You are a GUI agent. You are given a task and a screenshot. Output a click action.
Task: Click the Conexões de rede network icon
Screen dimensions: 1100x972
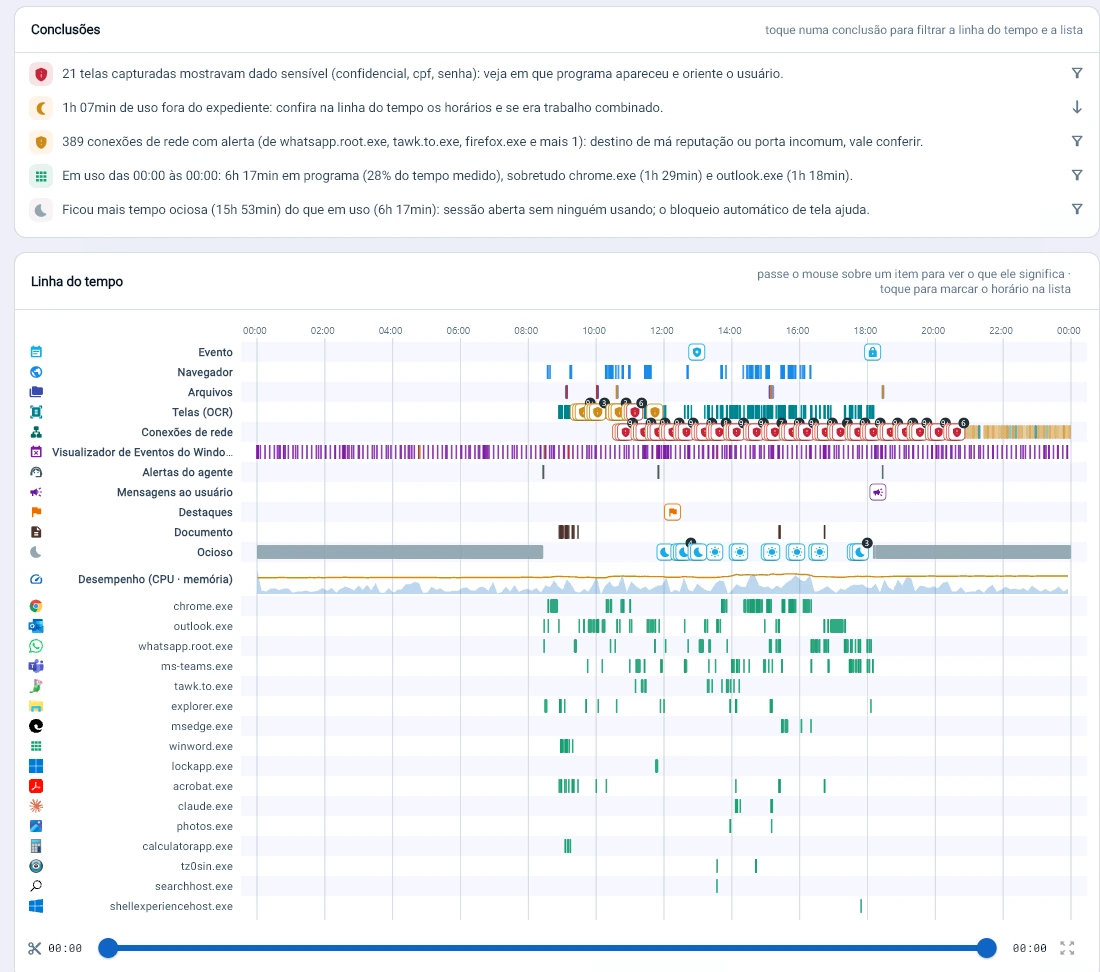click(36, 432)
